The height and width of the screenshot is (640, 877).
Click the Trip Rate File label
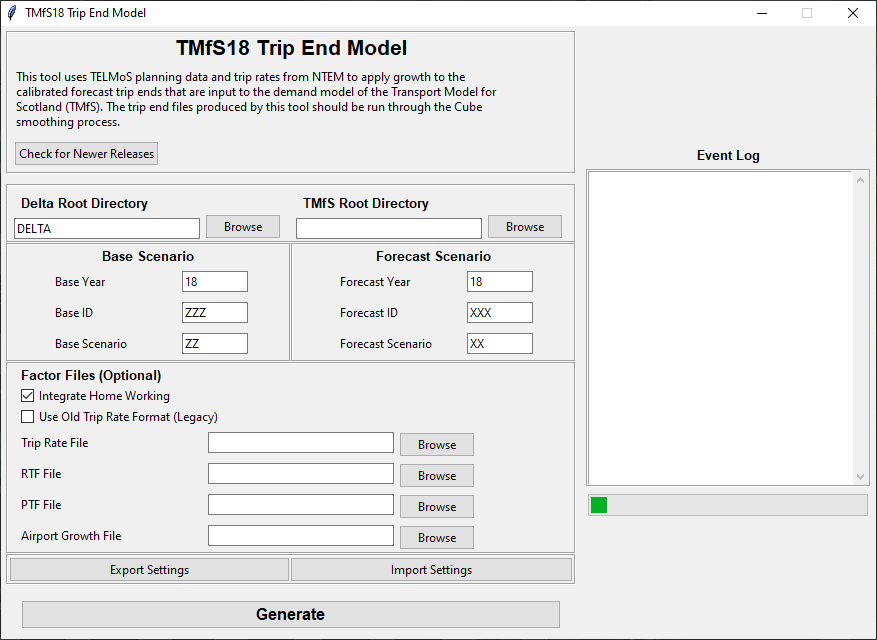click(x=55, y=443)
